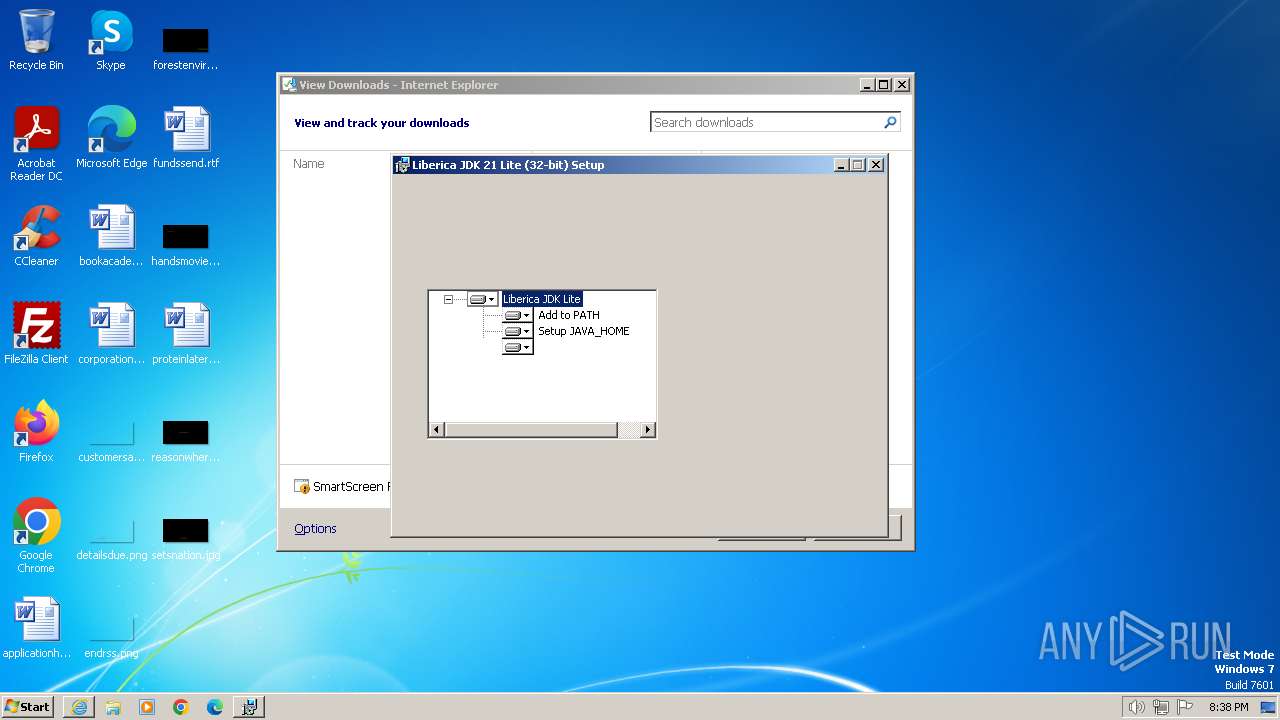Maximize the View Downloads window
1280x720 pixels.
click(884, 85)
